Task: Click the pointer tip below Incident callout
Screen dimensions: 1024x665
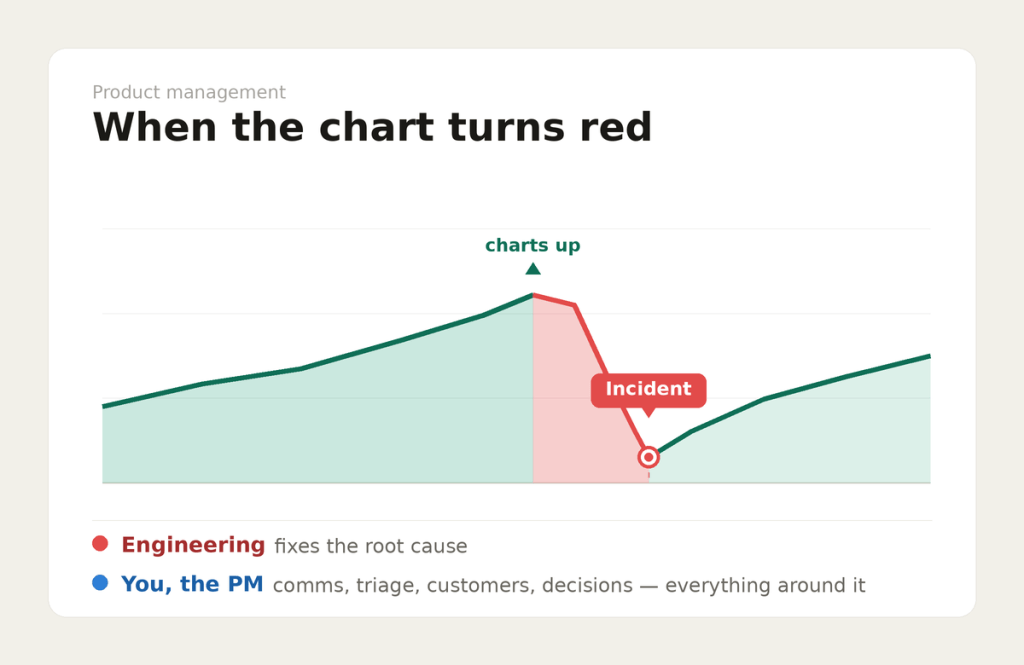Action: tap(648, 413)
